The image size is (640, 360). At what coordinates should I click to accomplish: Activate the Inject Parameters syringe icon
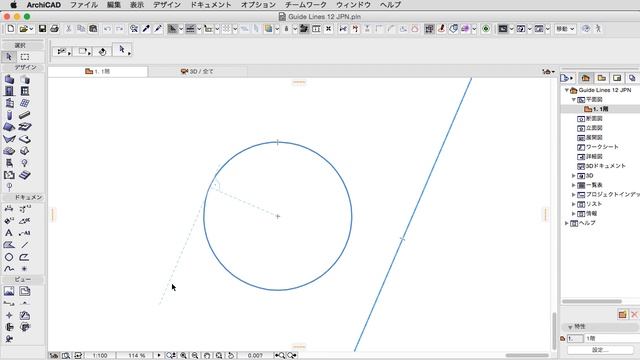point(158,29)
